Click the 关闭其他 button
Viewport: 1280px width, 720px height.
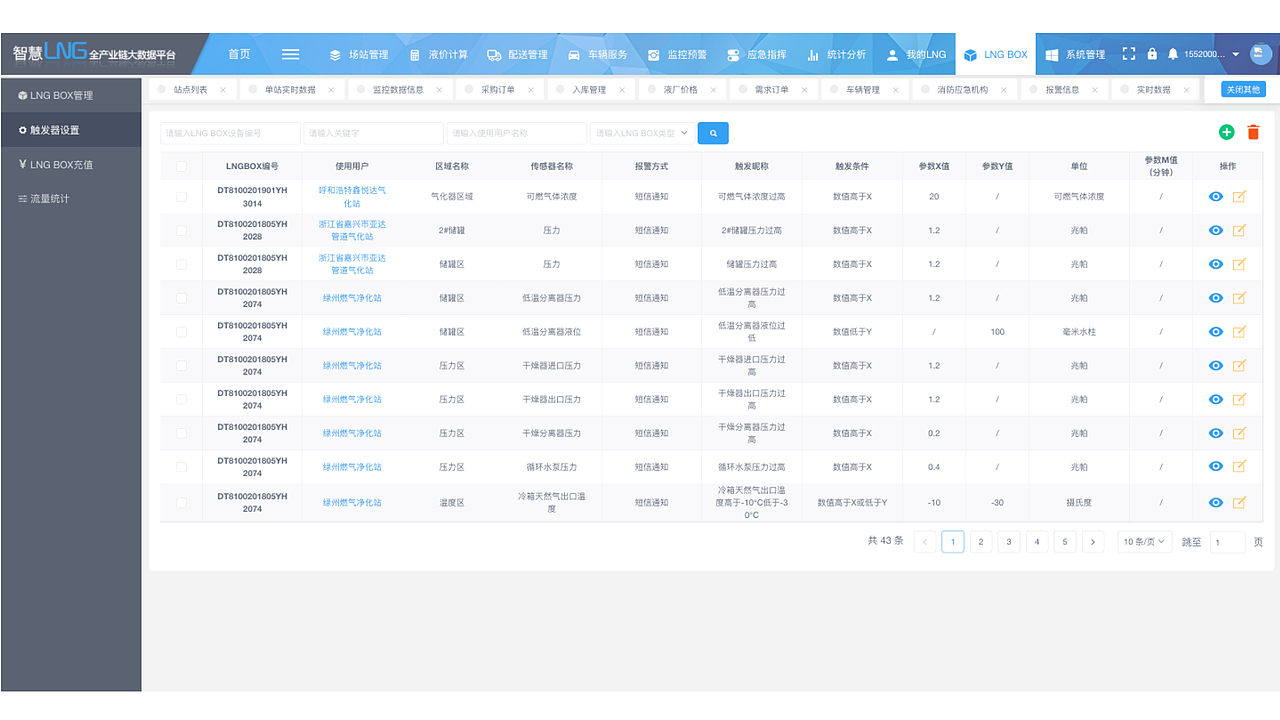(x=1243, y=90)
